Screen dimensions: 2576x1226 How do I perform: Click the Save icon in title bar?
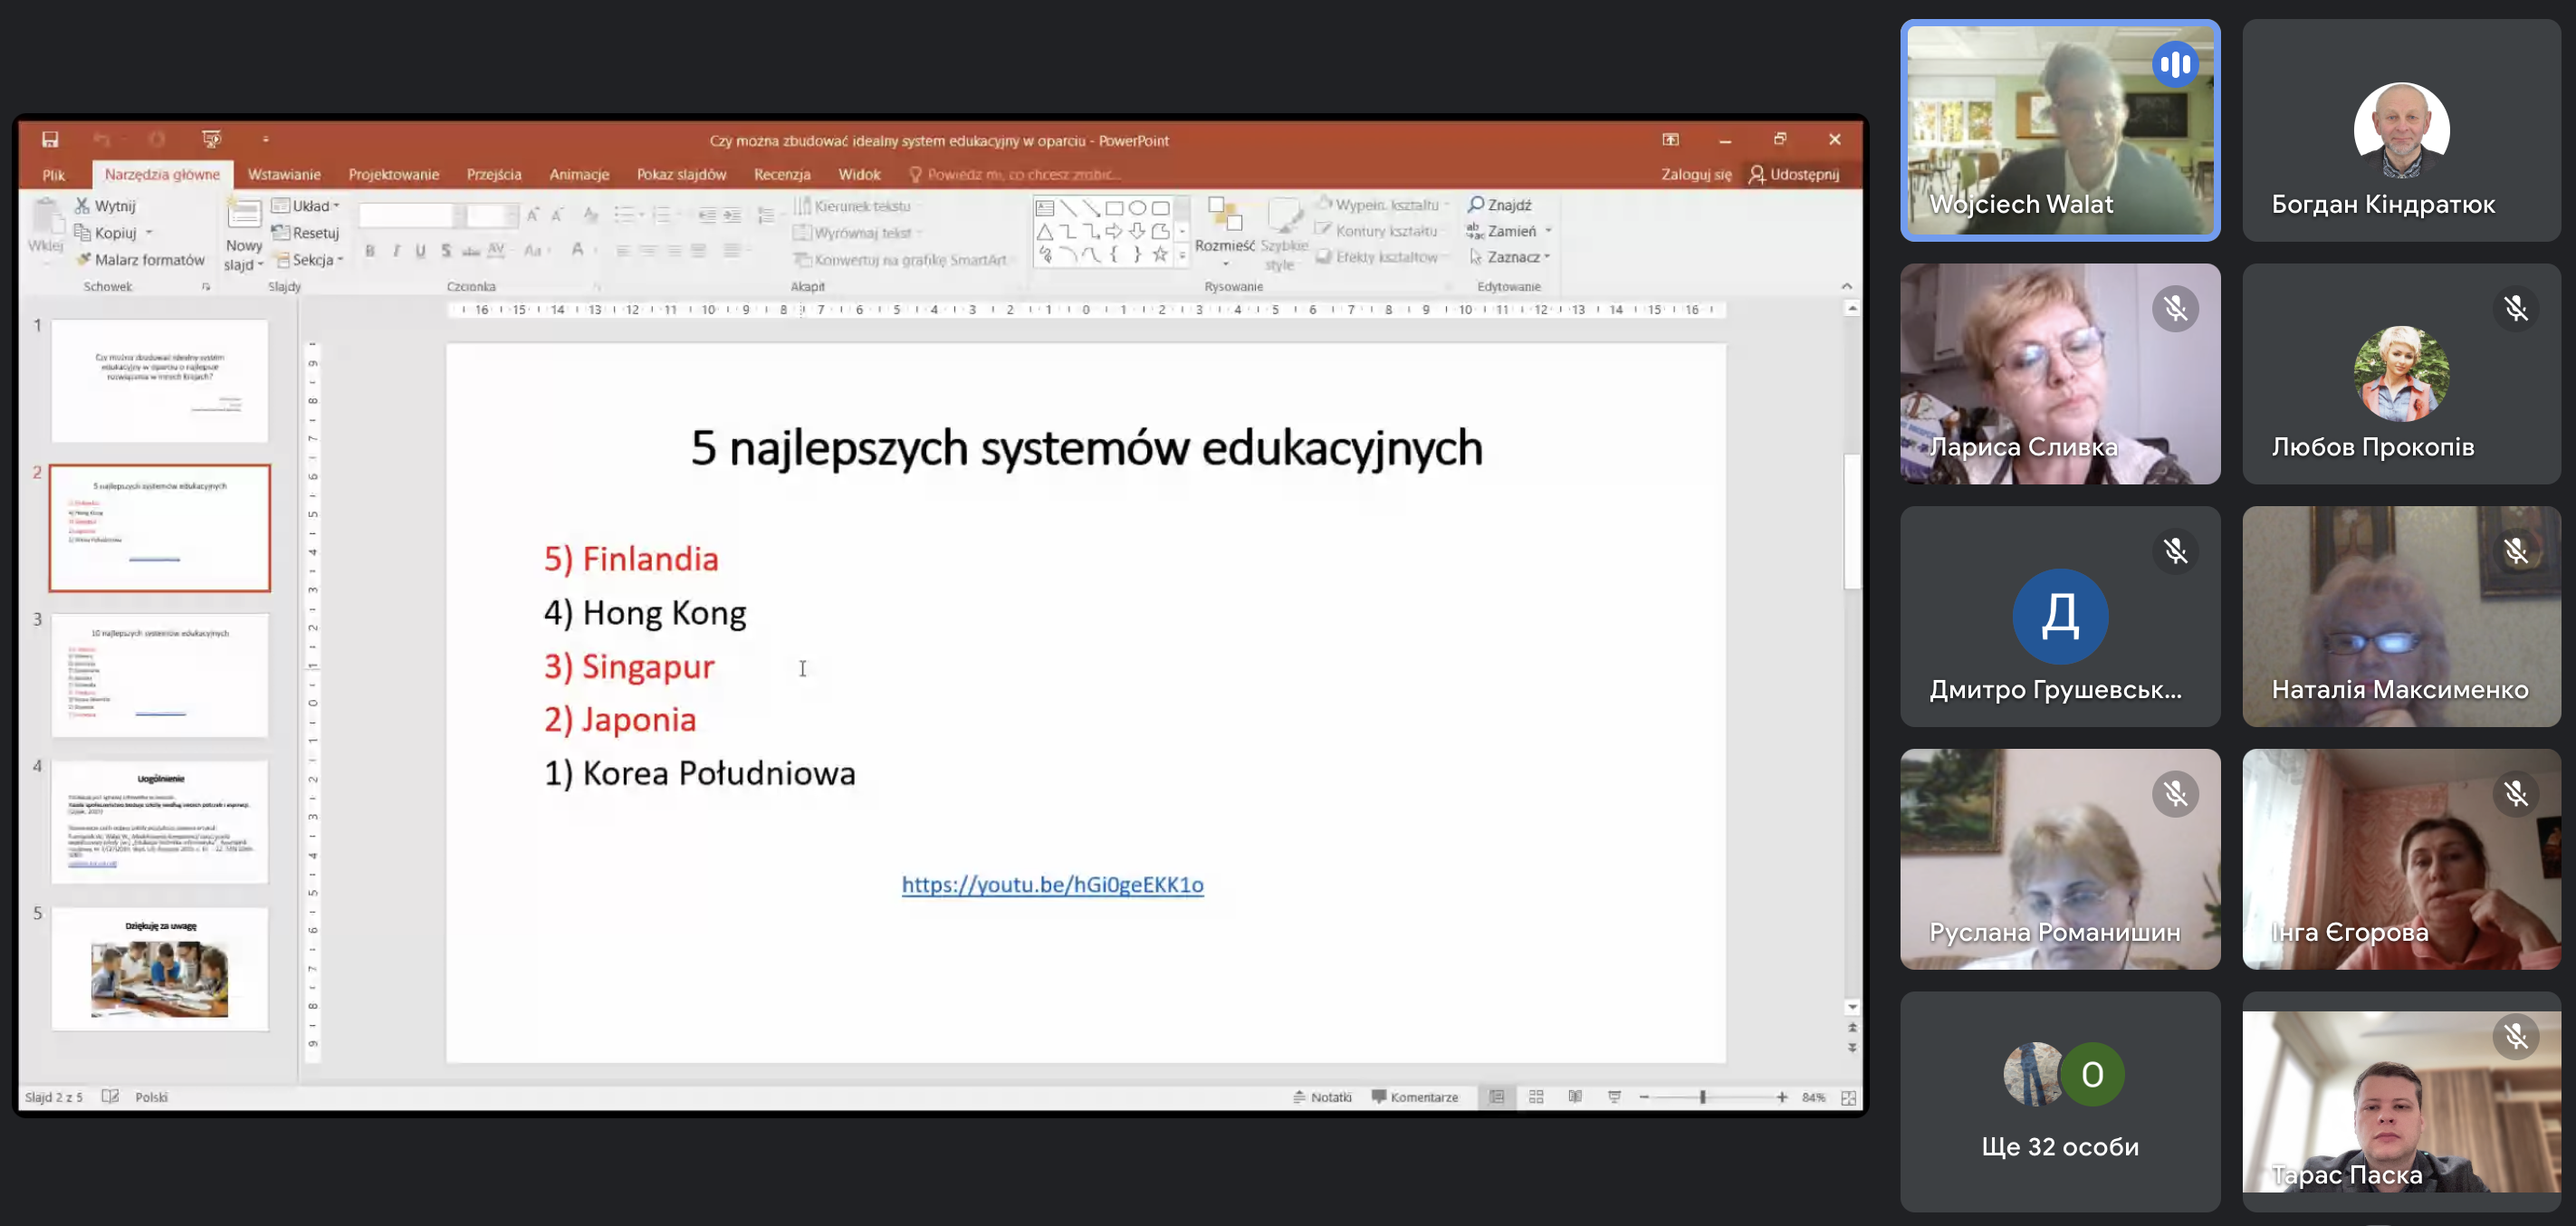coord(50,139)
